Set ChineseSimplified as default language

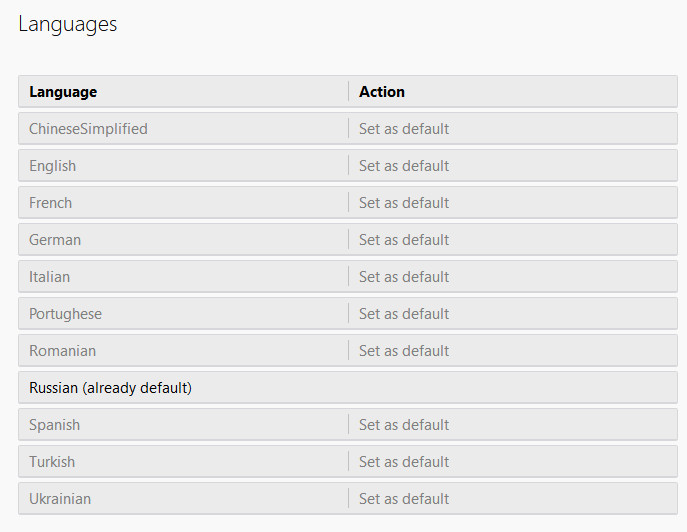coord(404,129)
